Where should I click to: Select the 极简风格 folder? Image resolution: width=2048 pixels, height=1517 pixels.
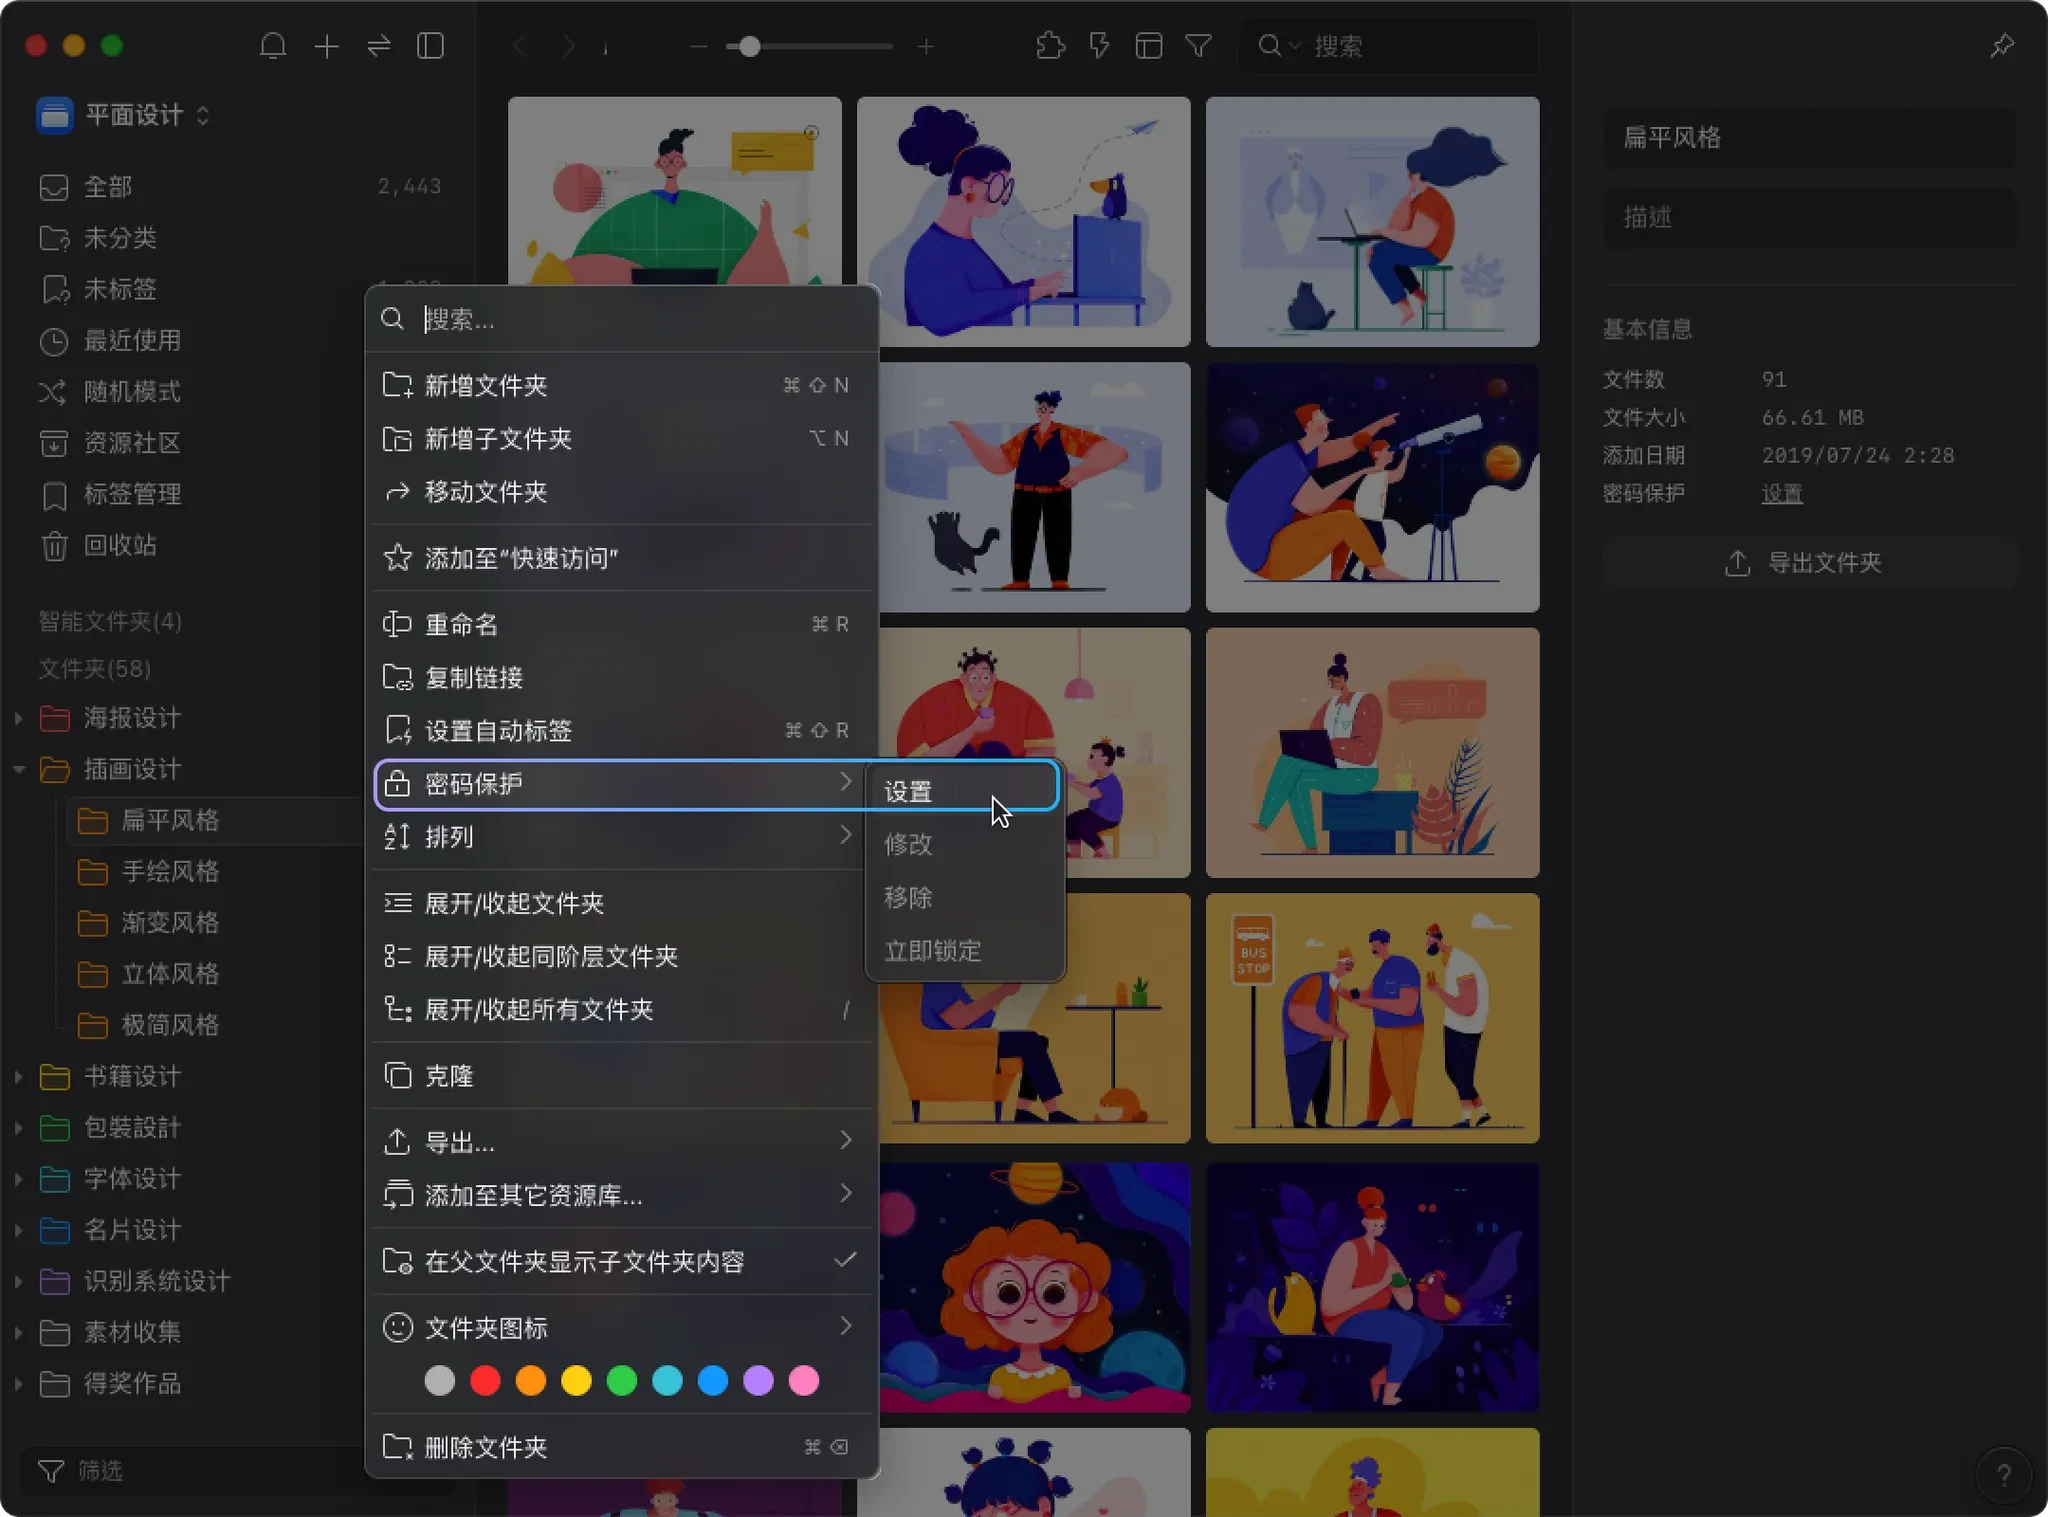point(170,1025)
